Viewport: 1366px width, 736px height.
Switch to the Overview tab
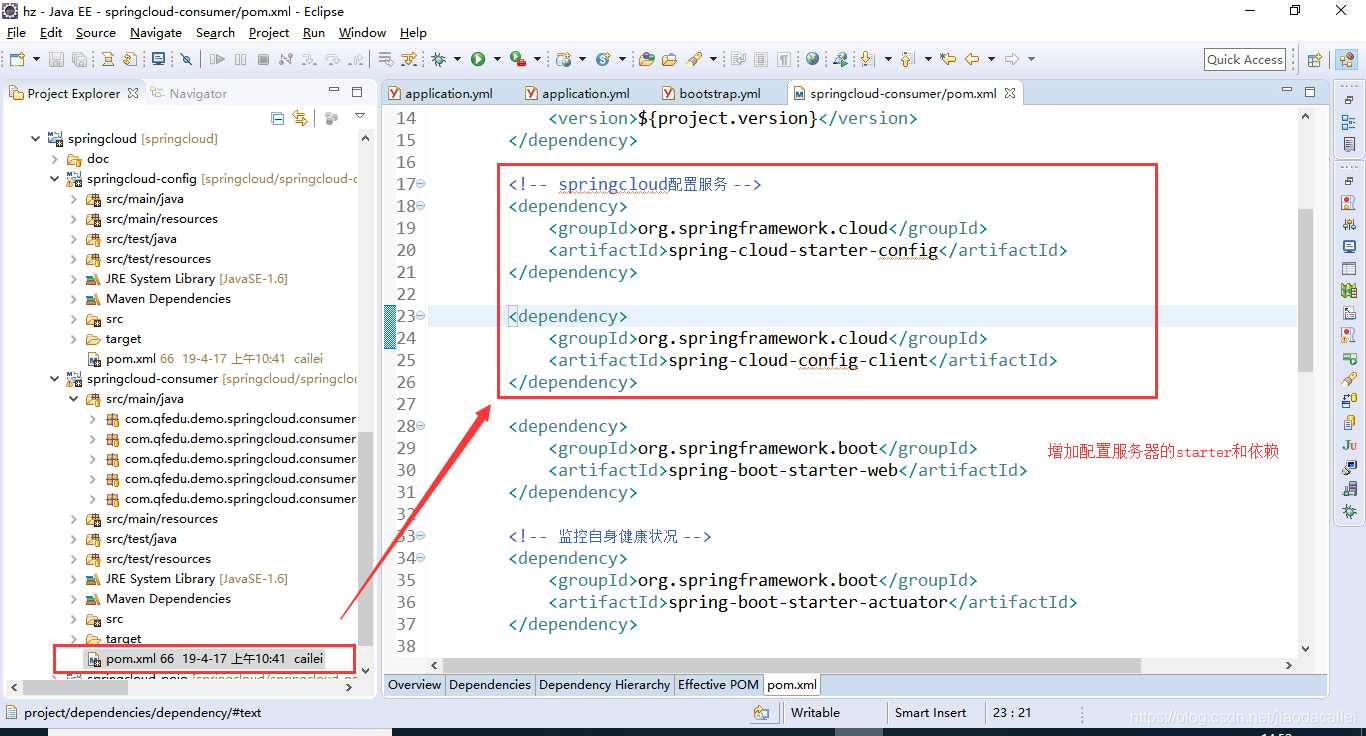pos(414,685)
